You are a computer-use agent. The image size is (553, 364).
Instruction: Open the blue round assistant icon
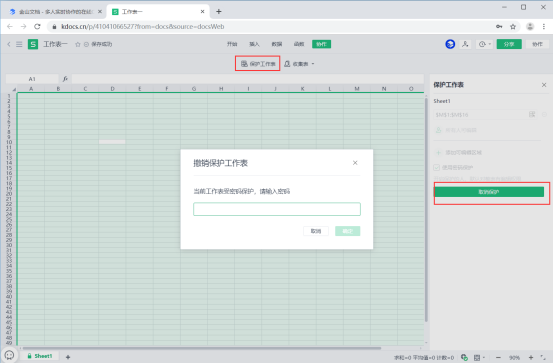[x=450, y=44]
